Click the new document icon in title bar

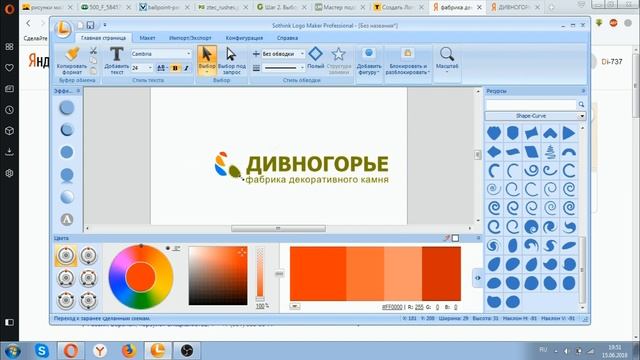coord(80,25)
